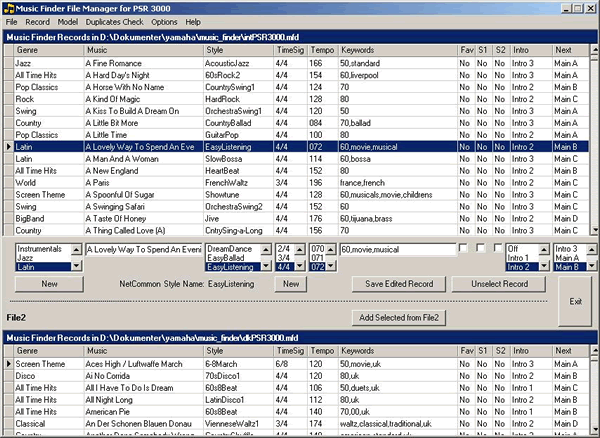Click the Exit button
This screenshot has height=438, width=600.
pyautogui.click(x=575, y=301)
